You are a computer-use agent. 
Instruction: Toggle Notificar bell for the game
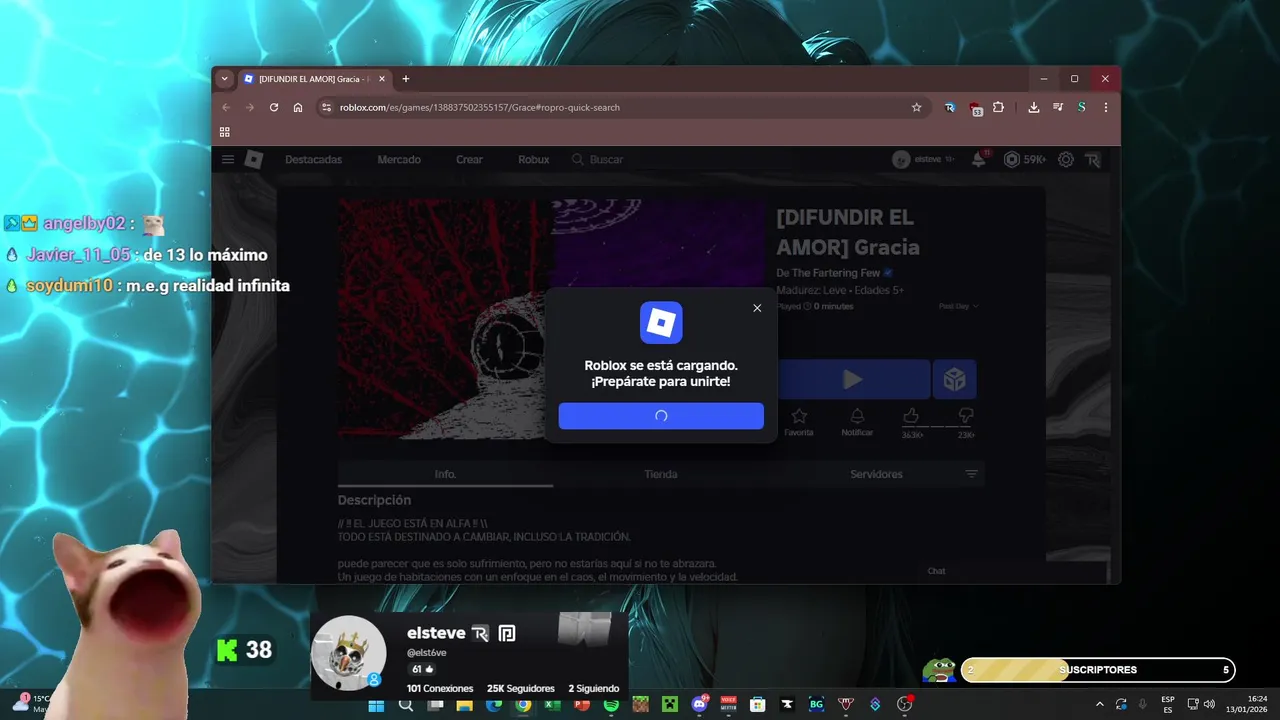[x=857, y=422]
